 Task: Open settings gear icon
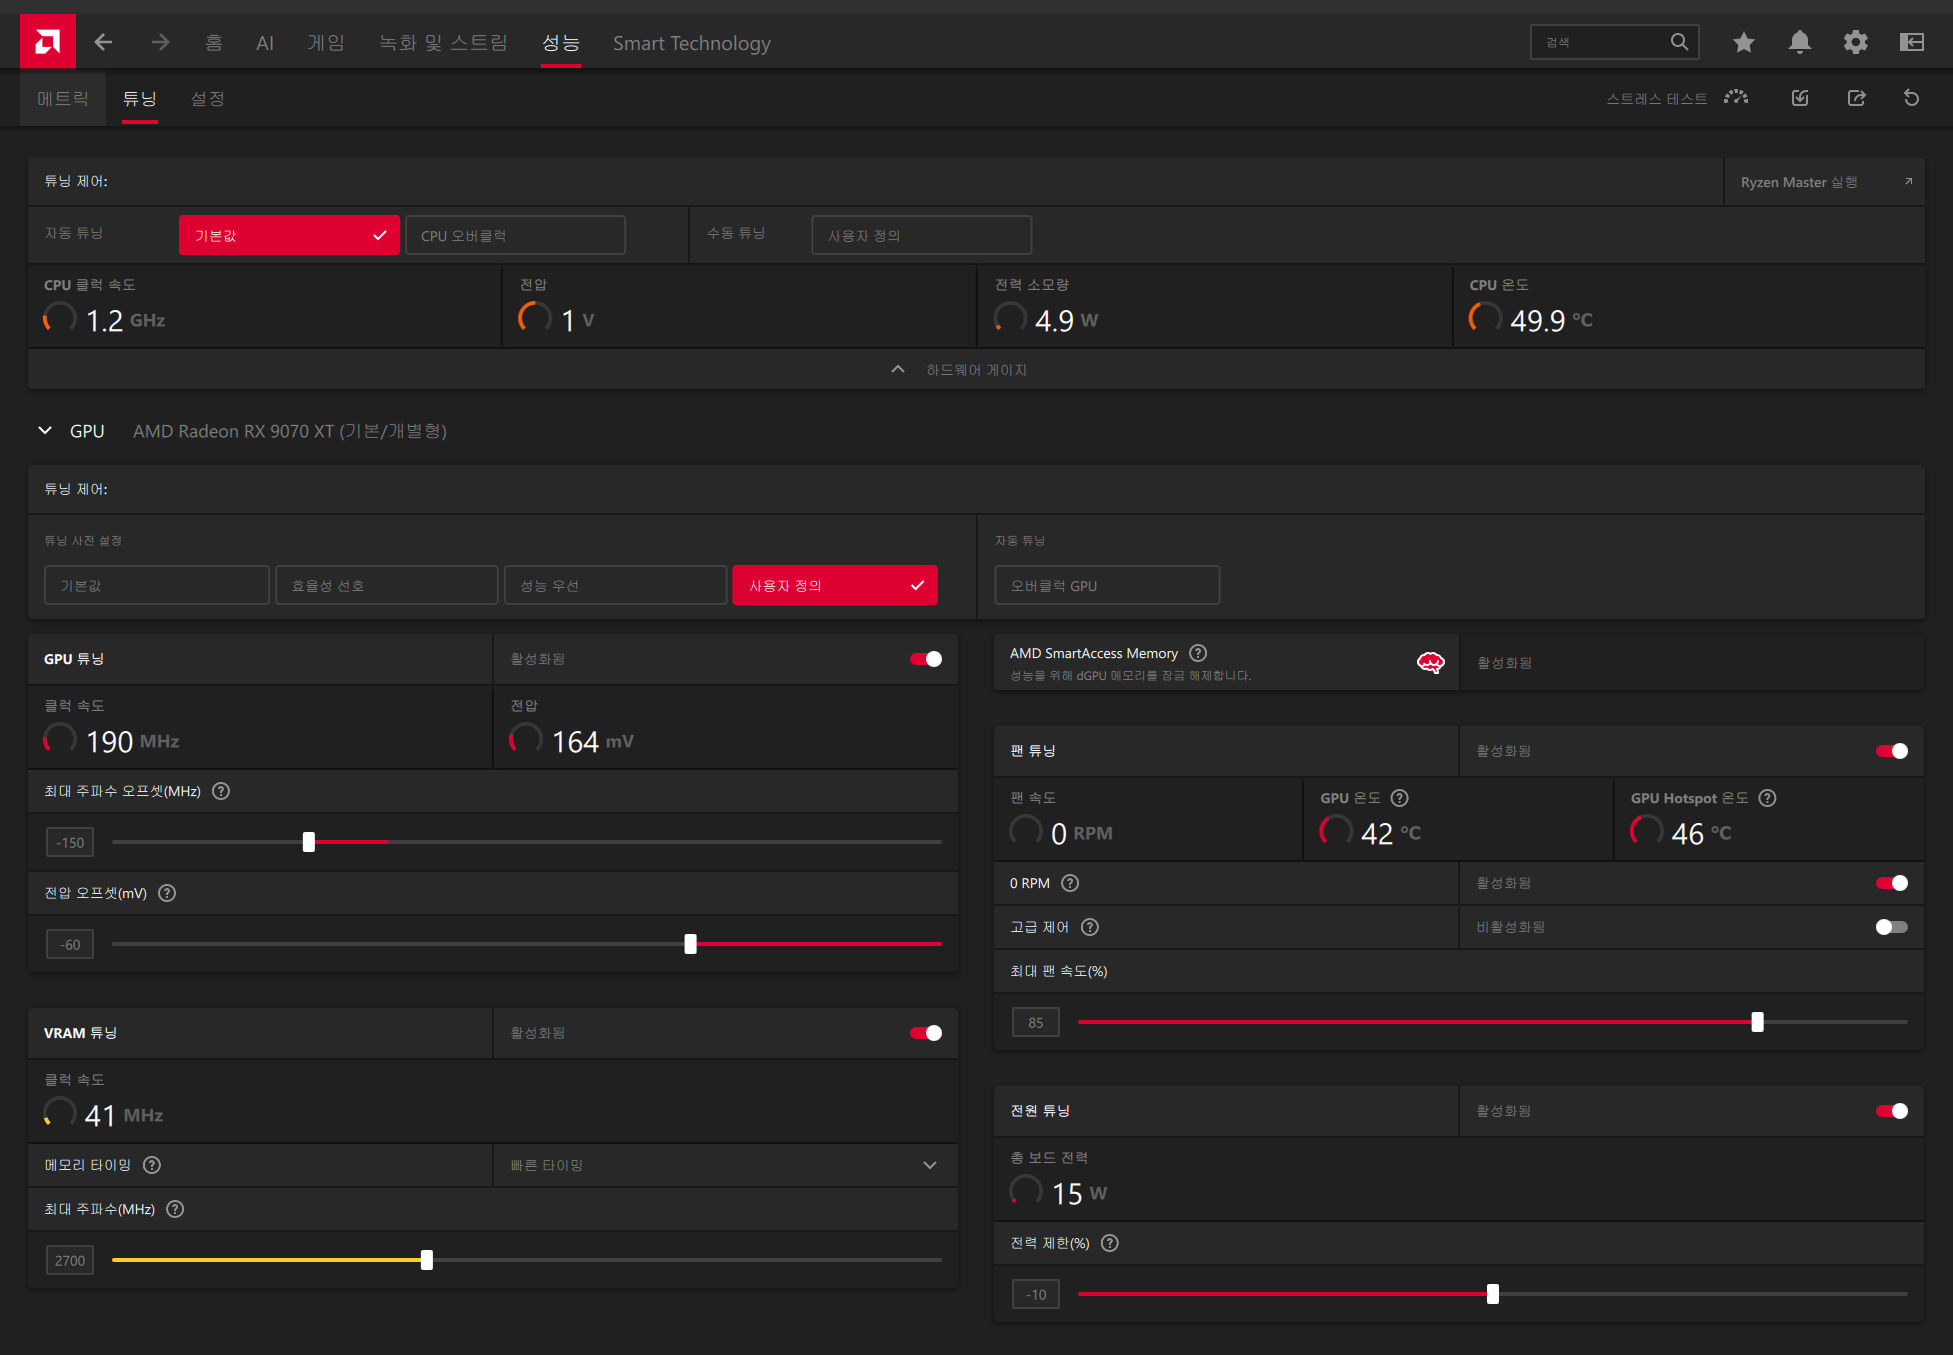[1855, 42]
